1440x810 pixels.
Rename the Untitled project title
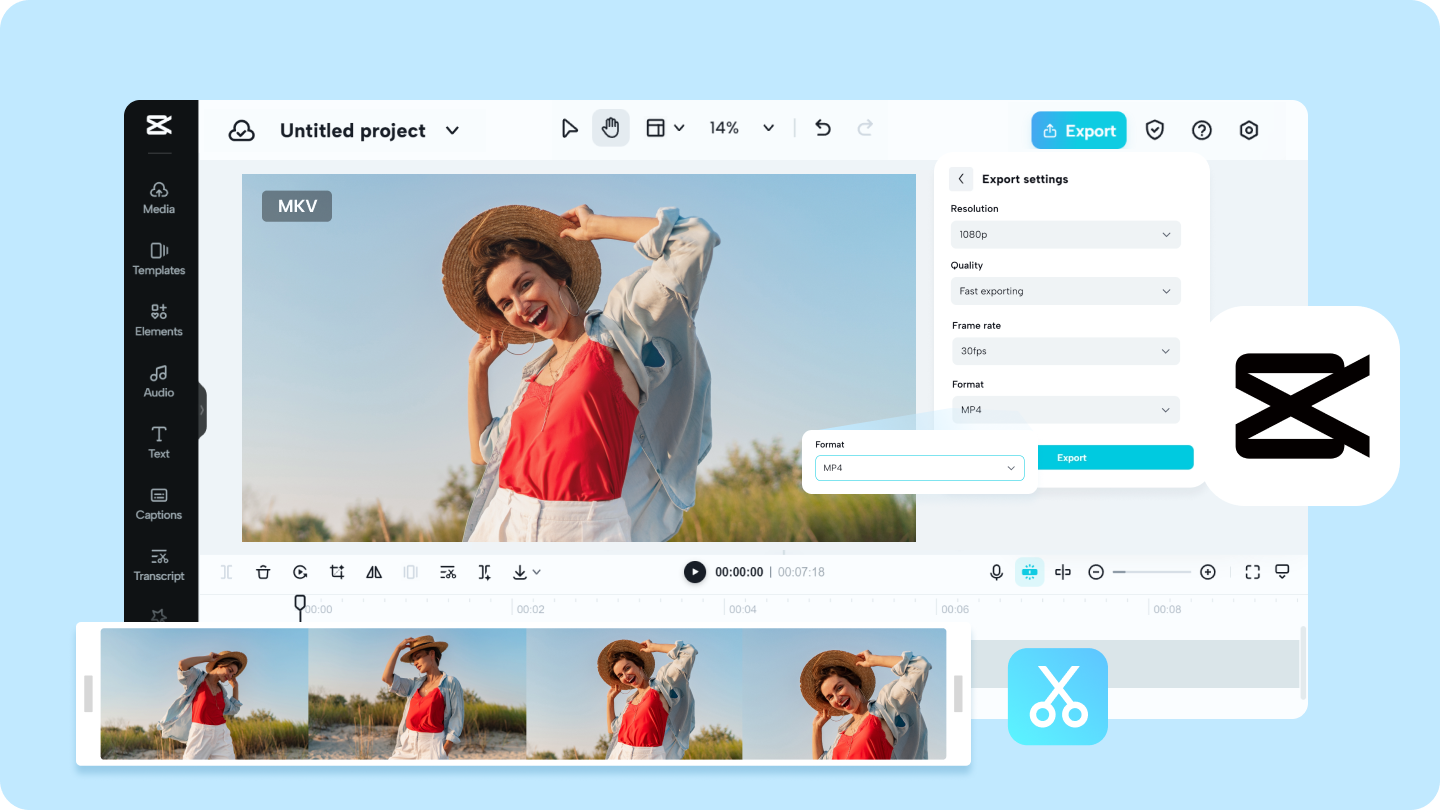tap(352, 130)
